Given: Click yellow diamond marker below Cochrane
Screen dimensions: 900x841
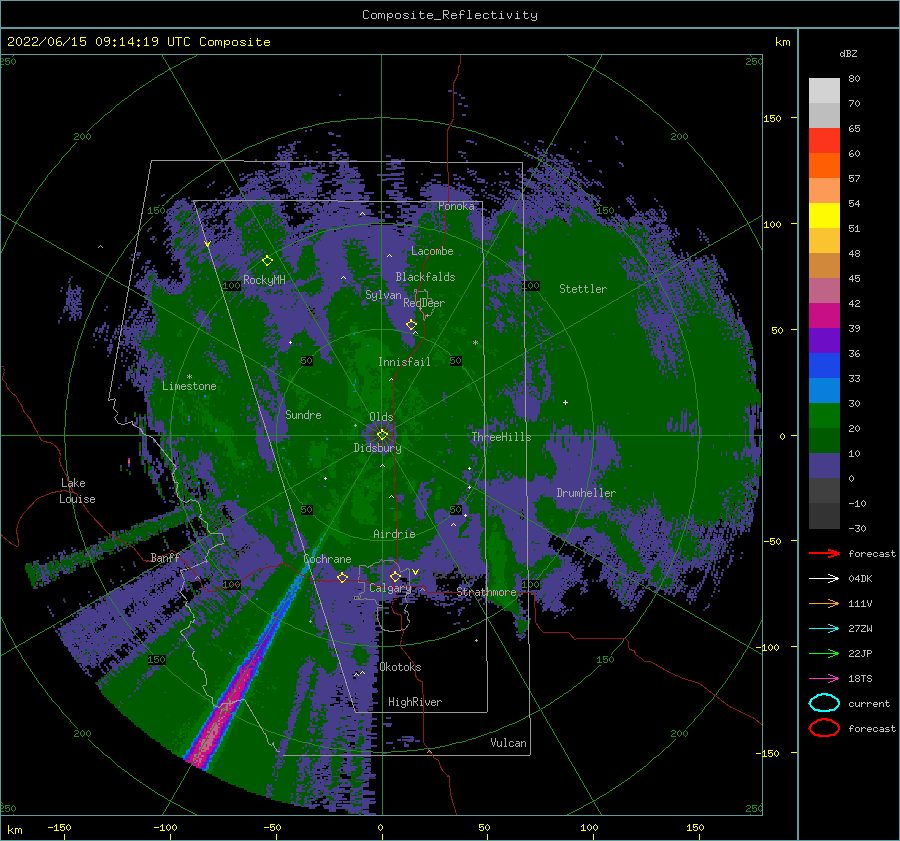Looking at the screenshot, I should point(342,577).
